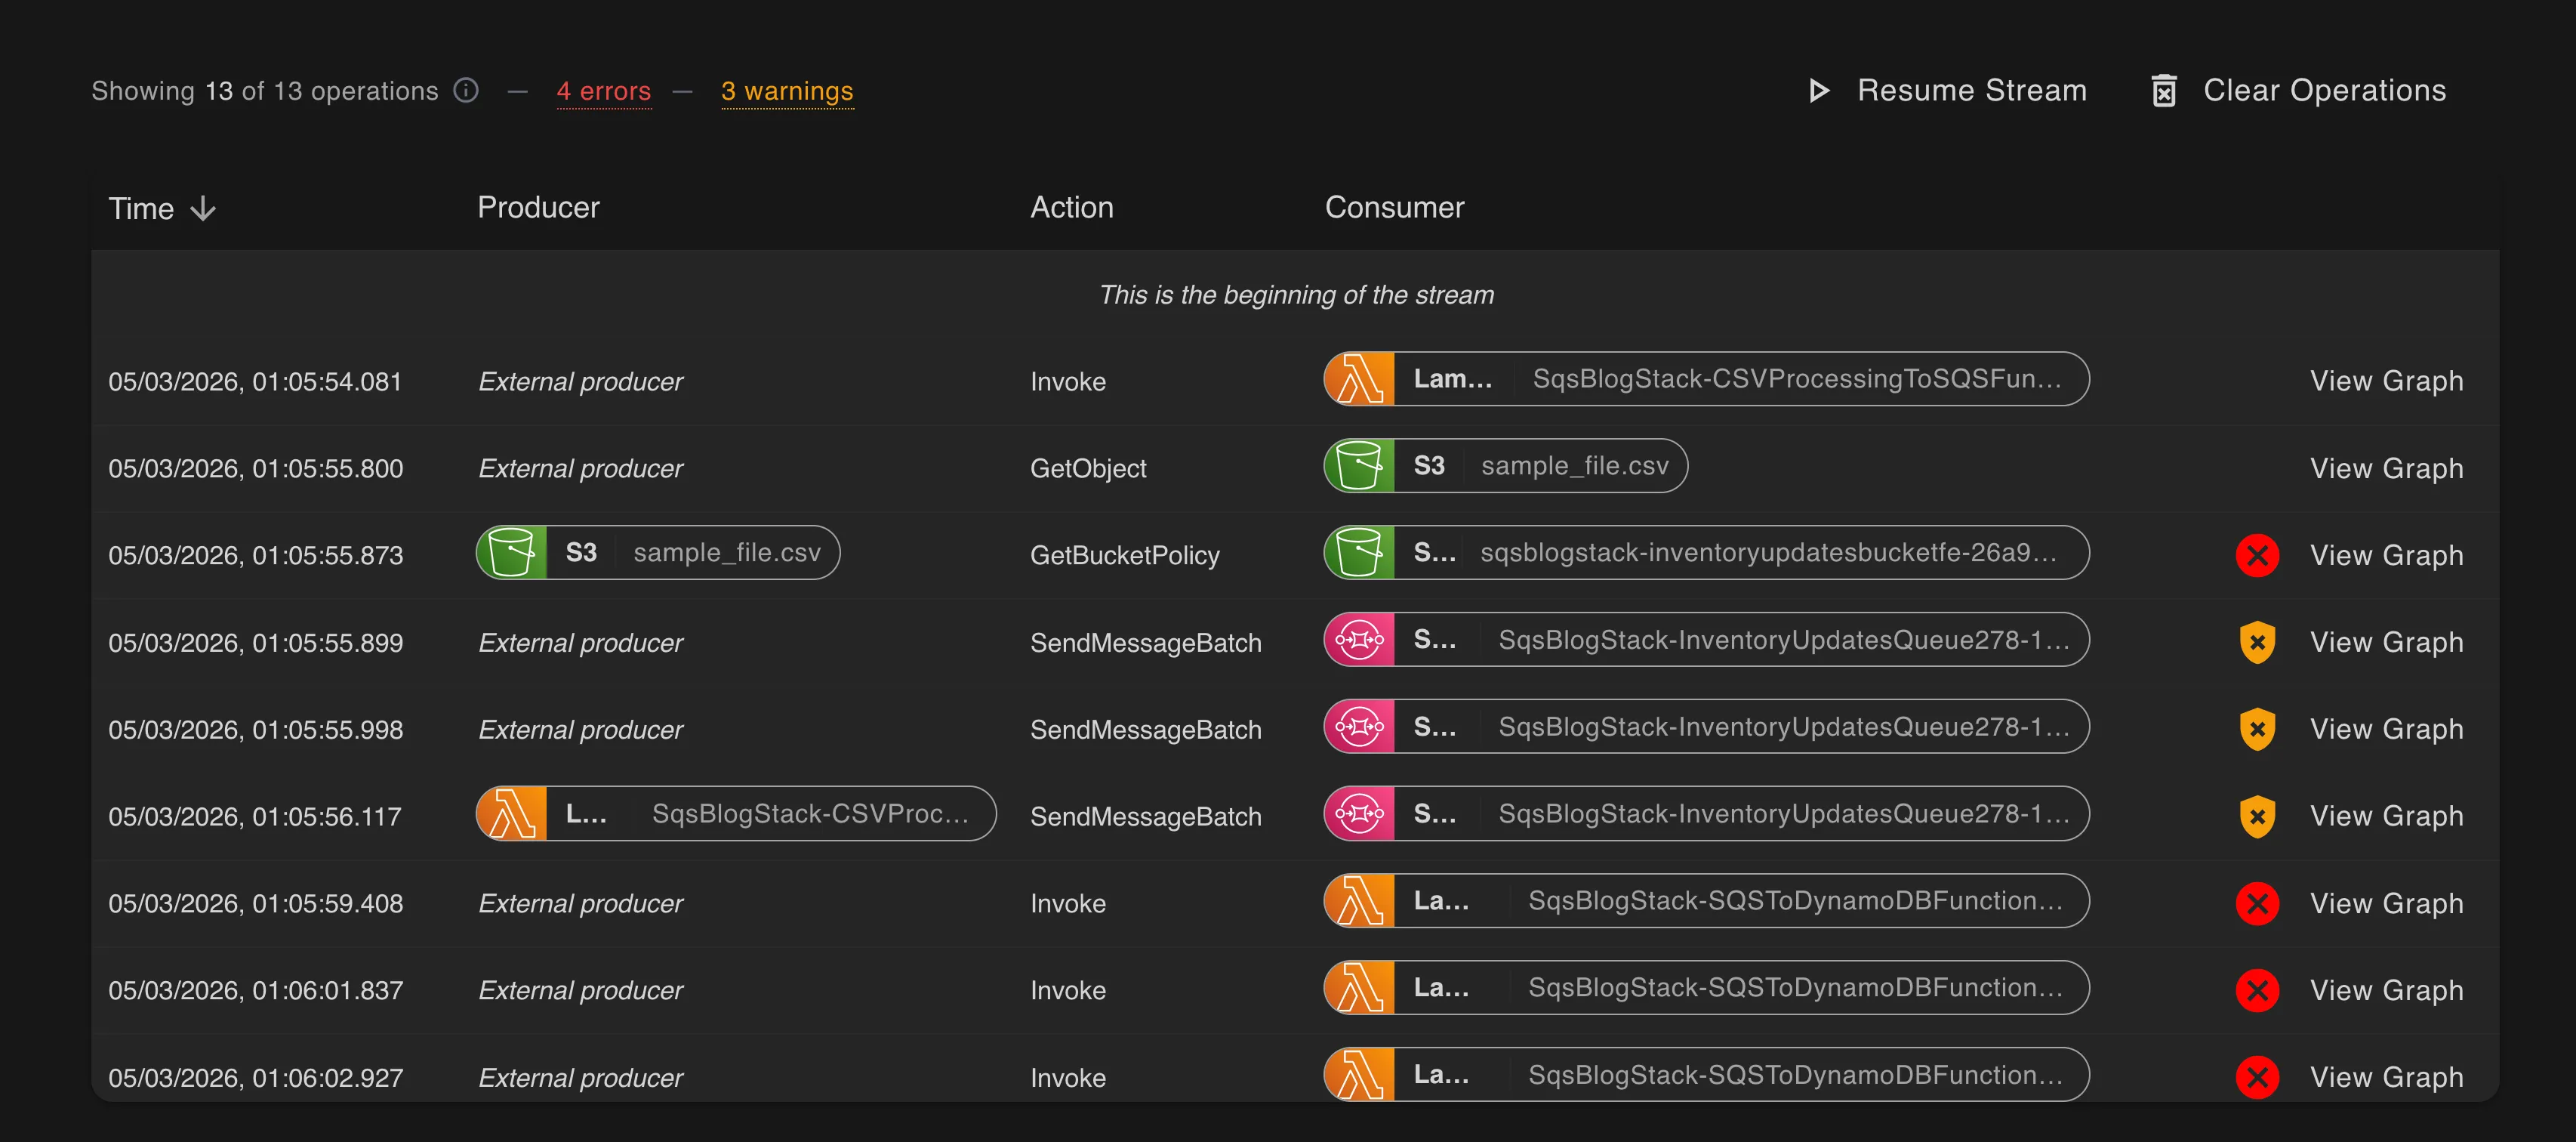Select SendMessageBatch cell at 01:05:55.899
Viewport: 2576px width, 1142px height.
pyautogui.click(x=1145, y=643)
